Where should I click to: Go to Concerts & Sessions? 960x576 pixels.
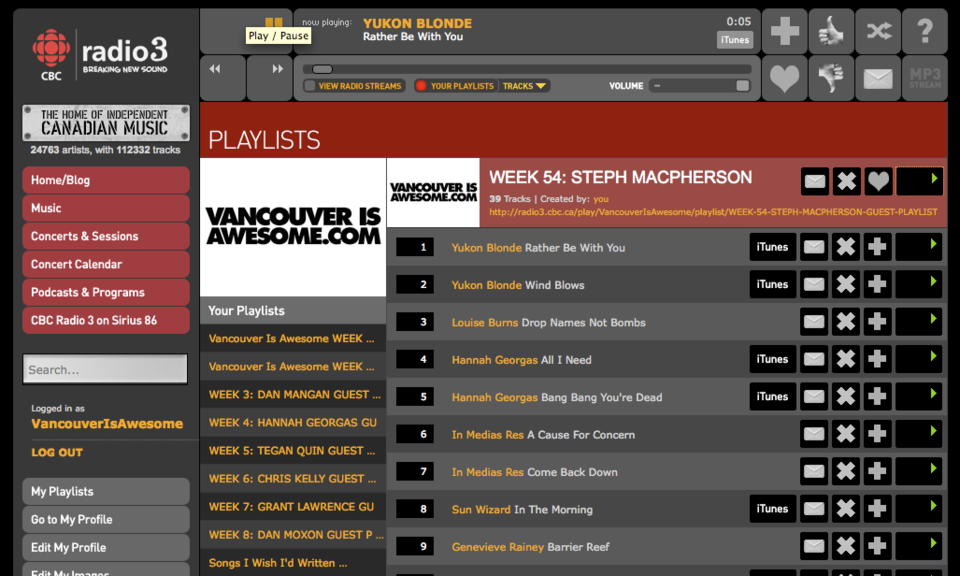(x=106, y=236)
